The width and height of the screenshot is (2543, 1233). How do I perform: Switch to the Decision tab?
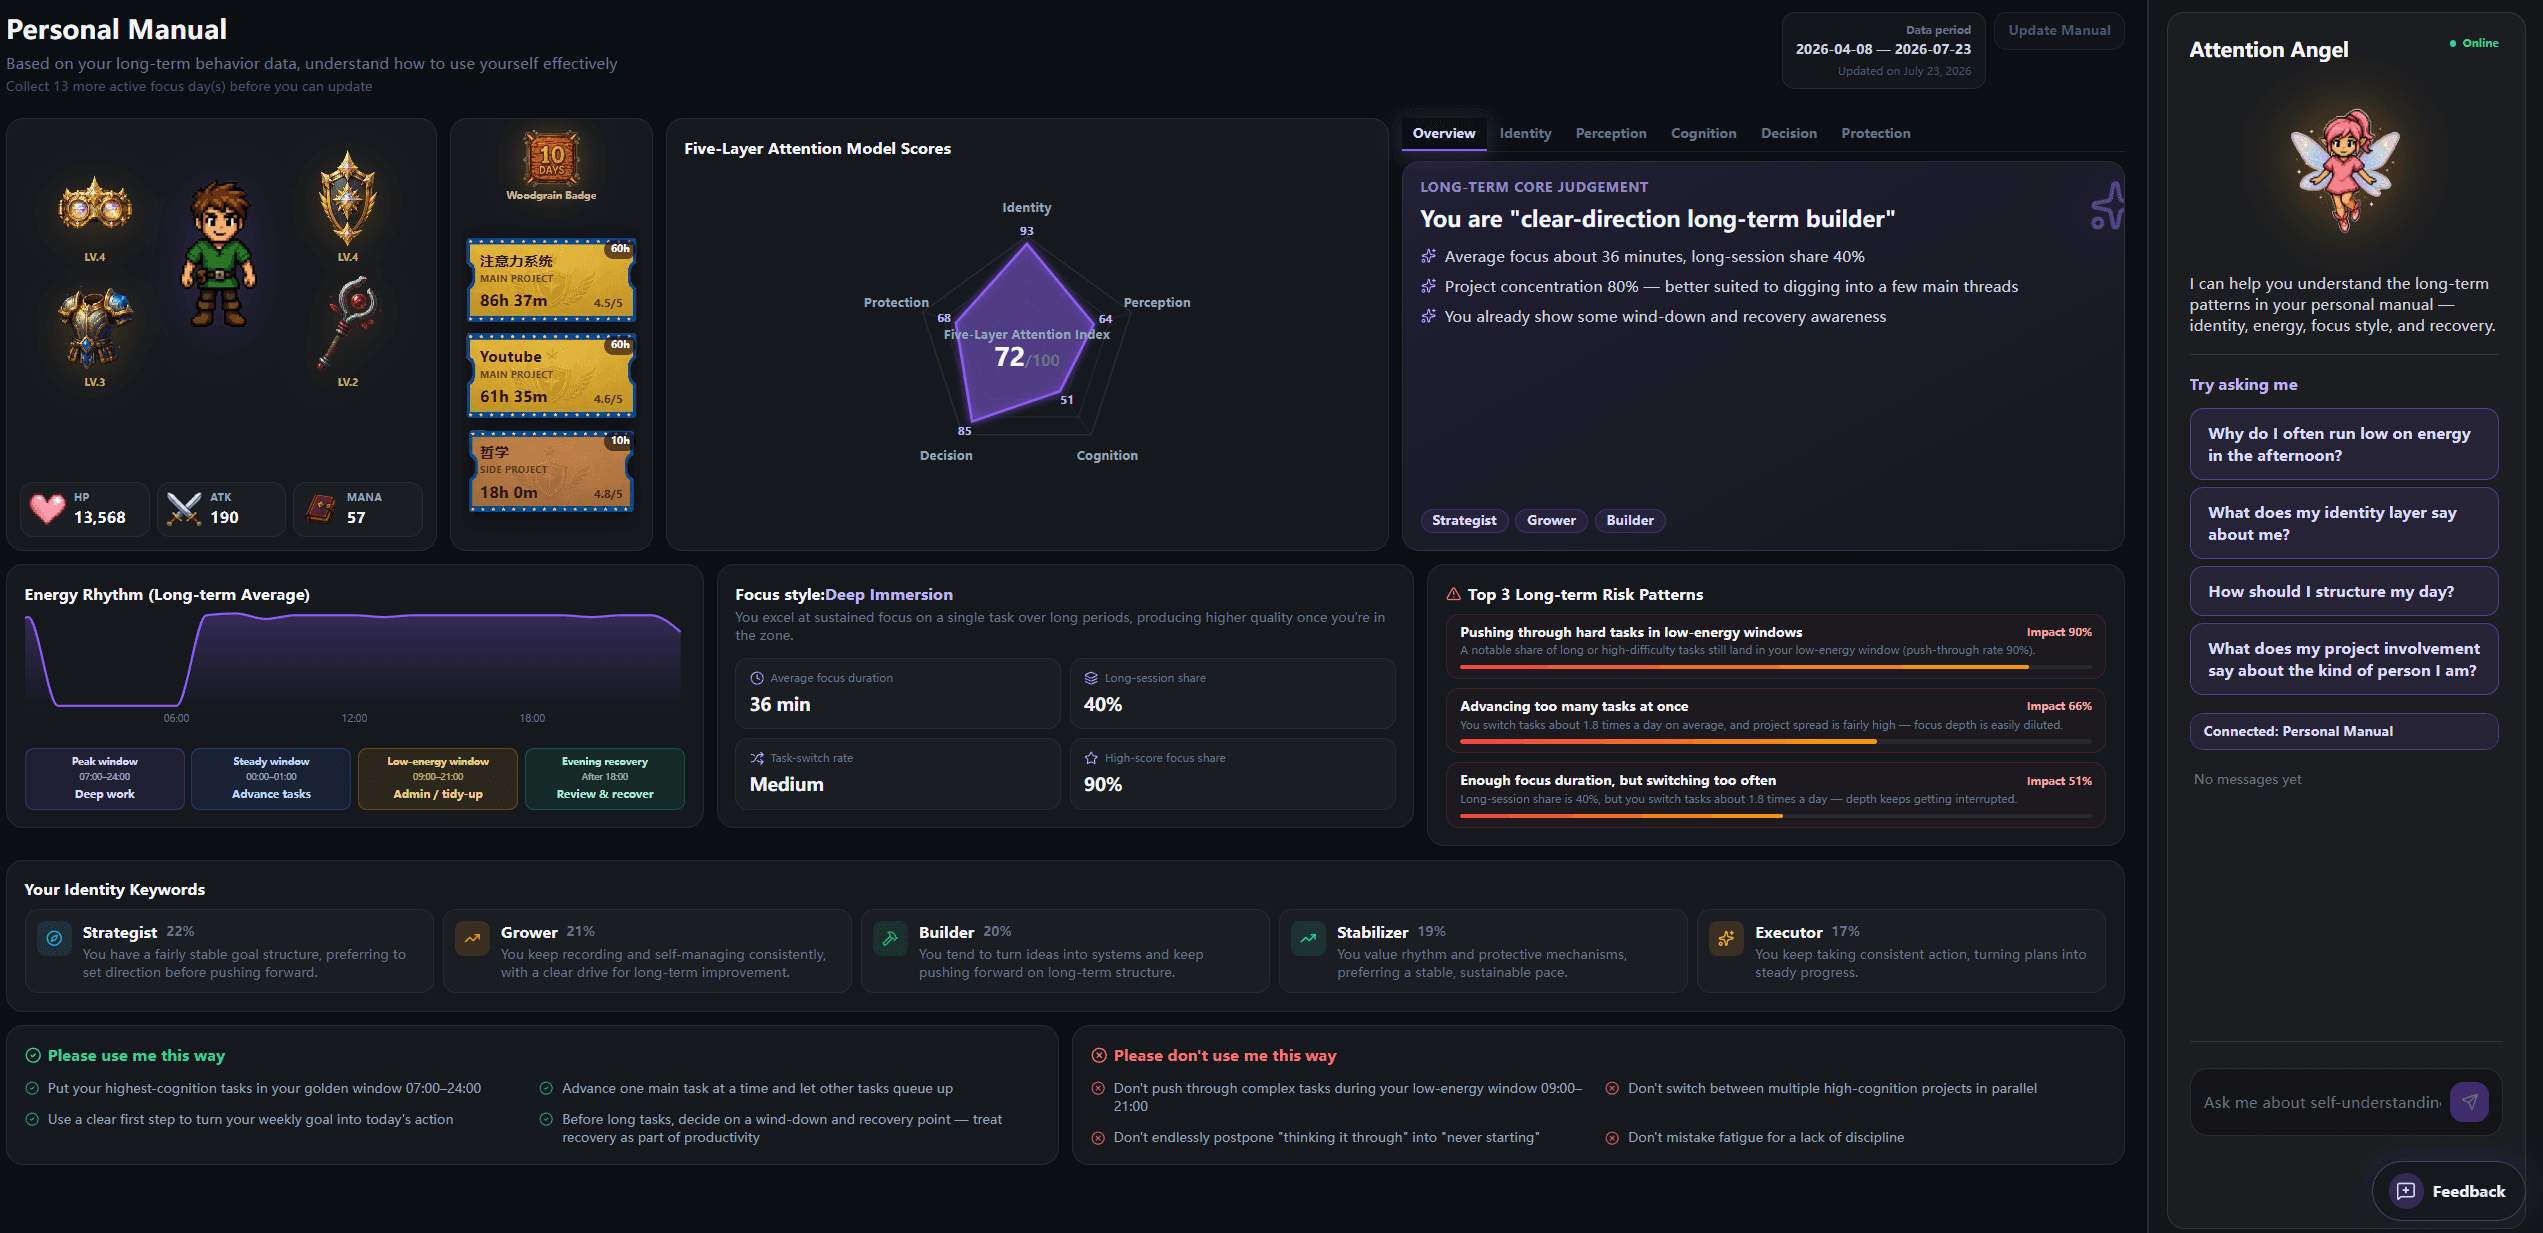1788,133
